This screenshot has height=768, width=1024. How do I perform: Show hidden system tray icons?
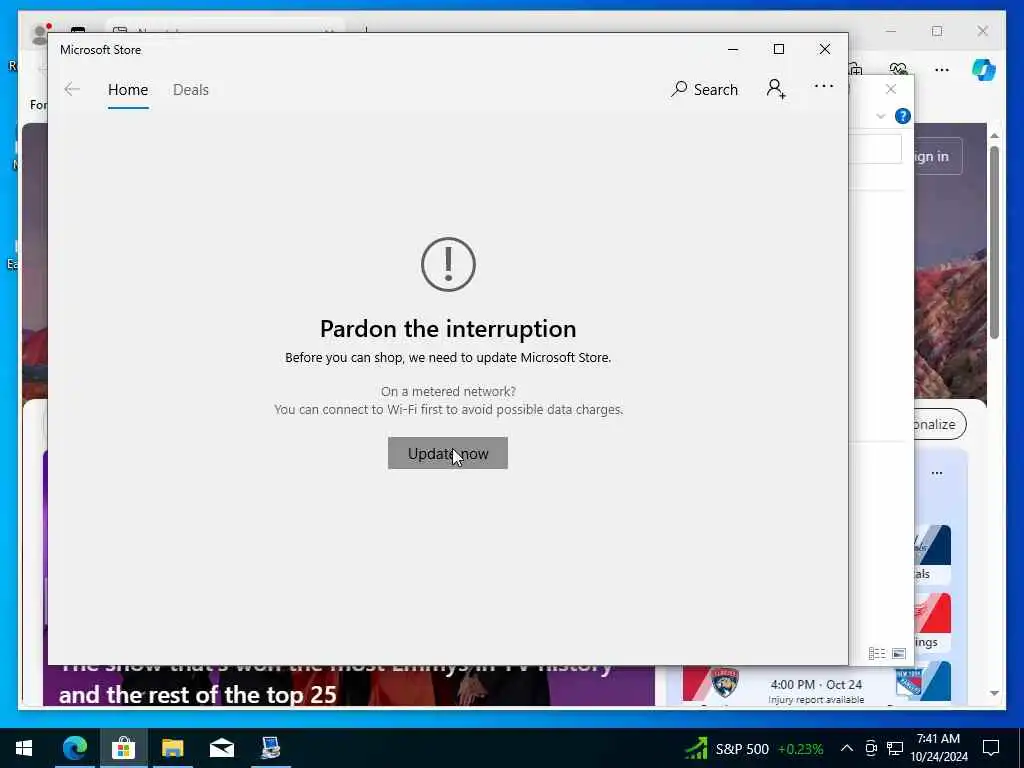pyautogui.click(x=846, y=748)
